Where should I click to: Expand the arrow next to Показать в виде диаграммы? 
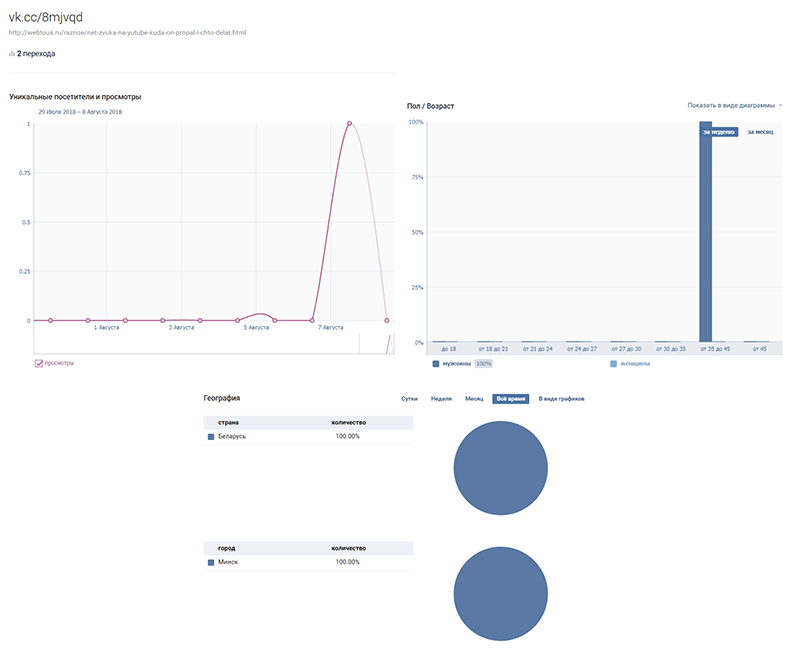click(x=780, y=105)
